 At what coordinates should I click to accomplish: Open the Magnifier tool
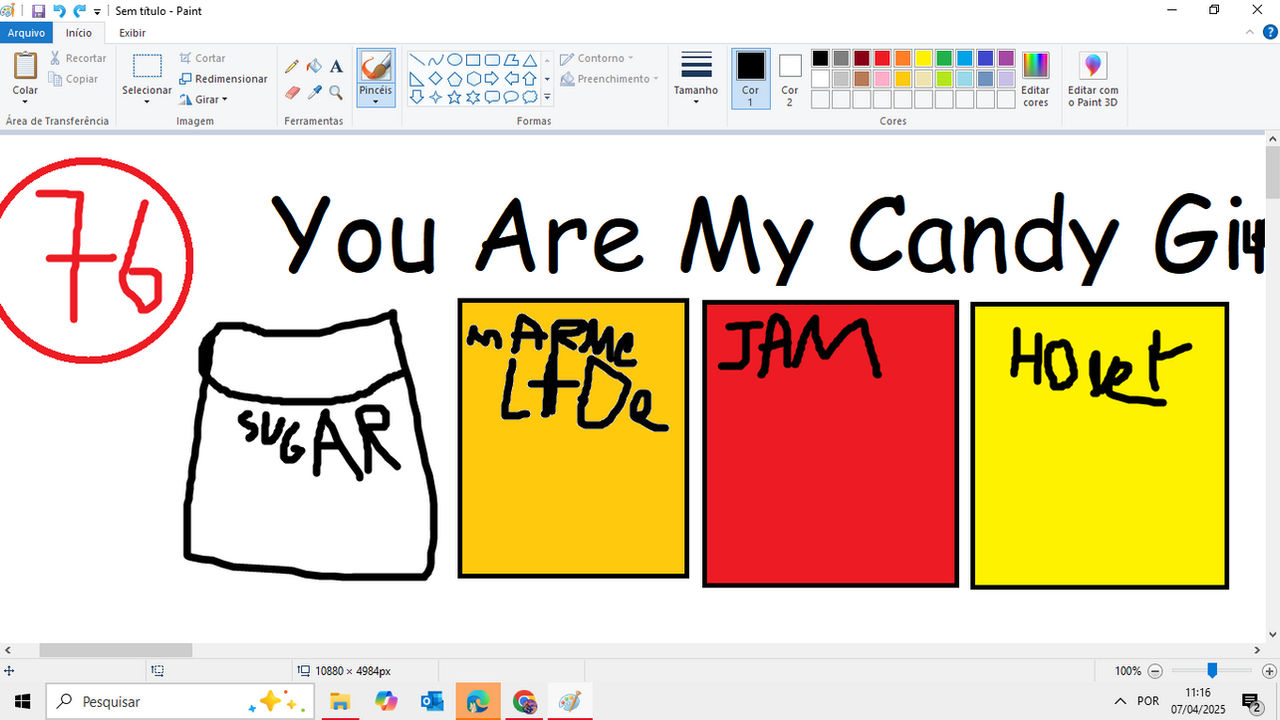pyautogui.click(x=336, y=92)
